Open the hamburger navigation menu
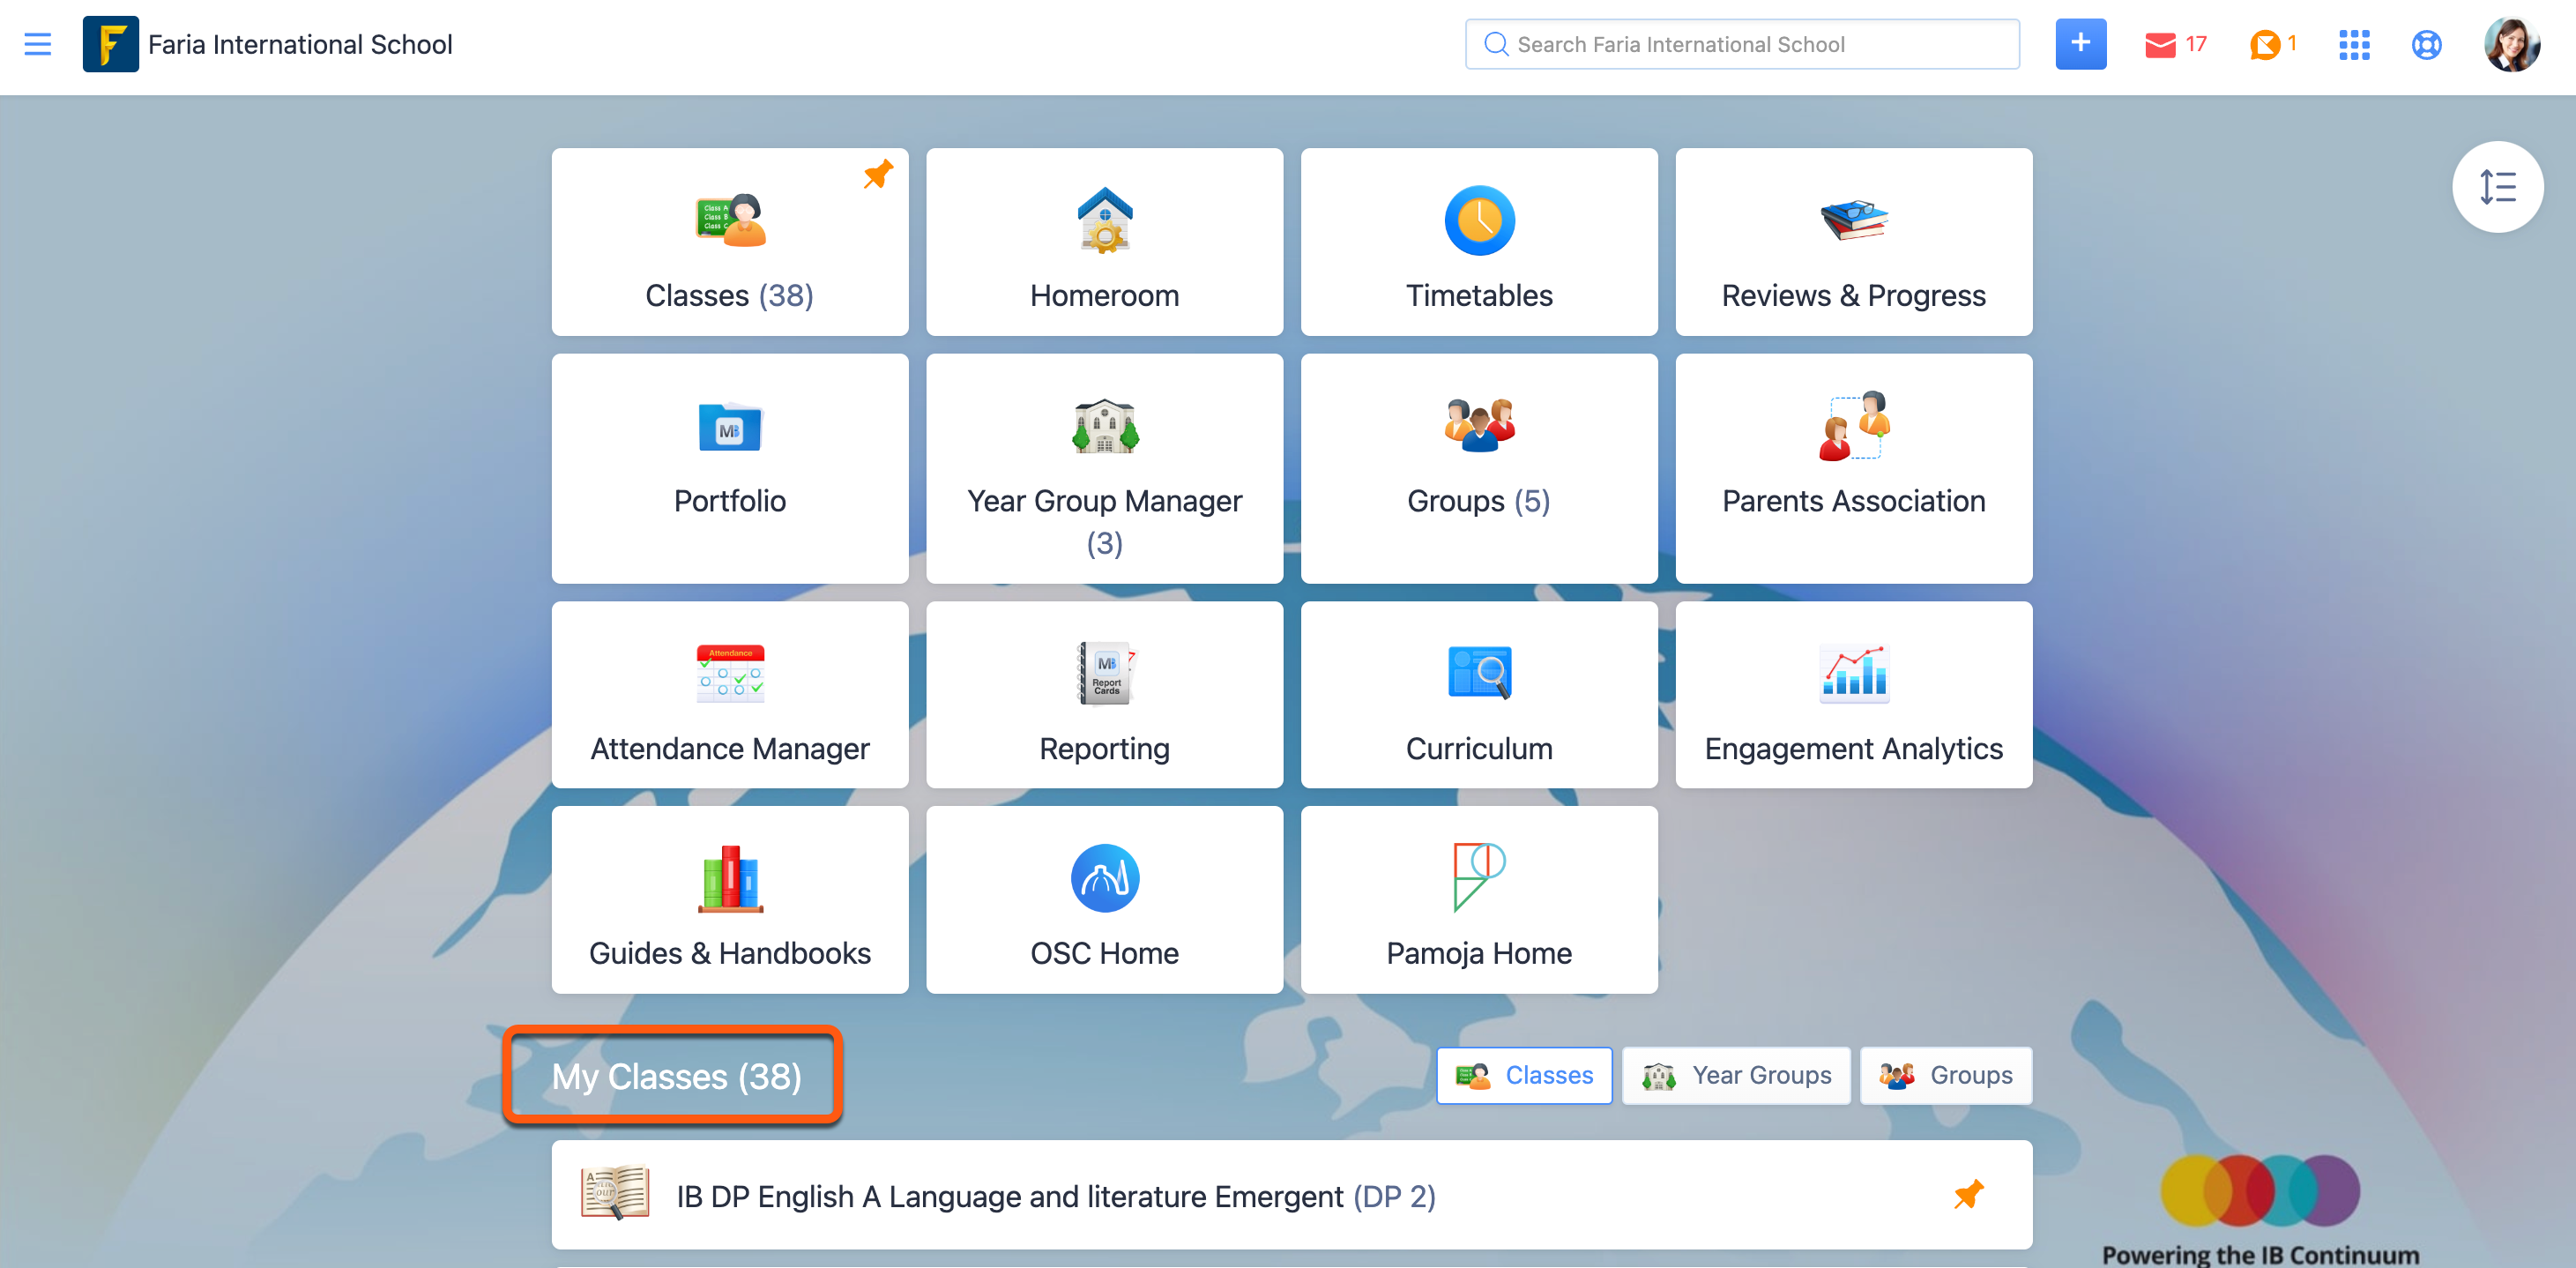The height and width of the screenshot is (1268, 2576). pyautogui.click(x=38, y=44)
